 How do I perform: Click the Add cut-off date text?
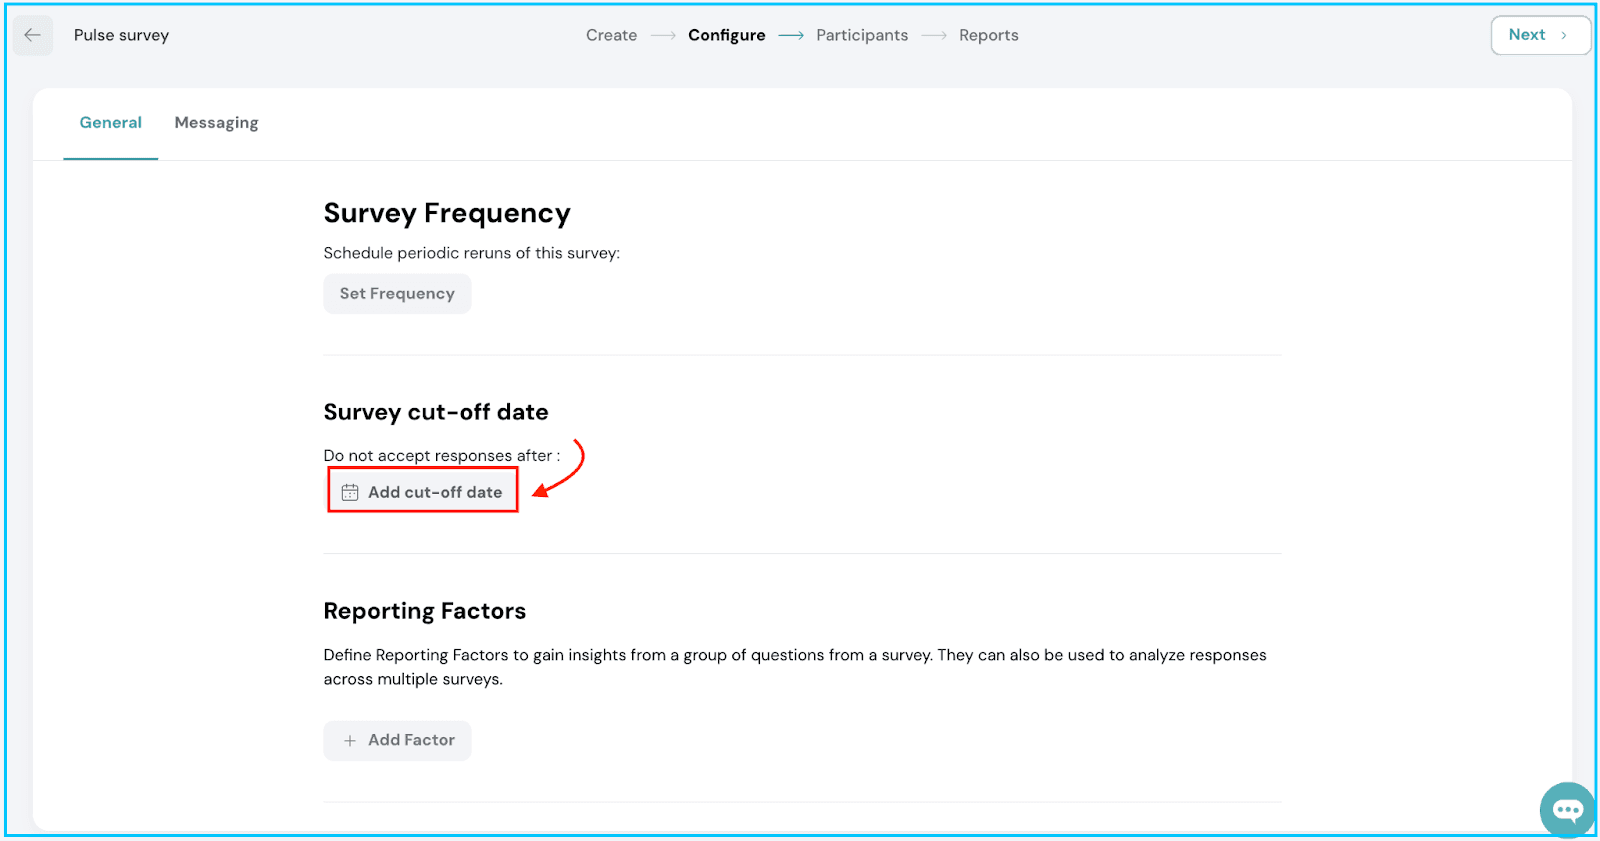click(x=435, y=492)
